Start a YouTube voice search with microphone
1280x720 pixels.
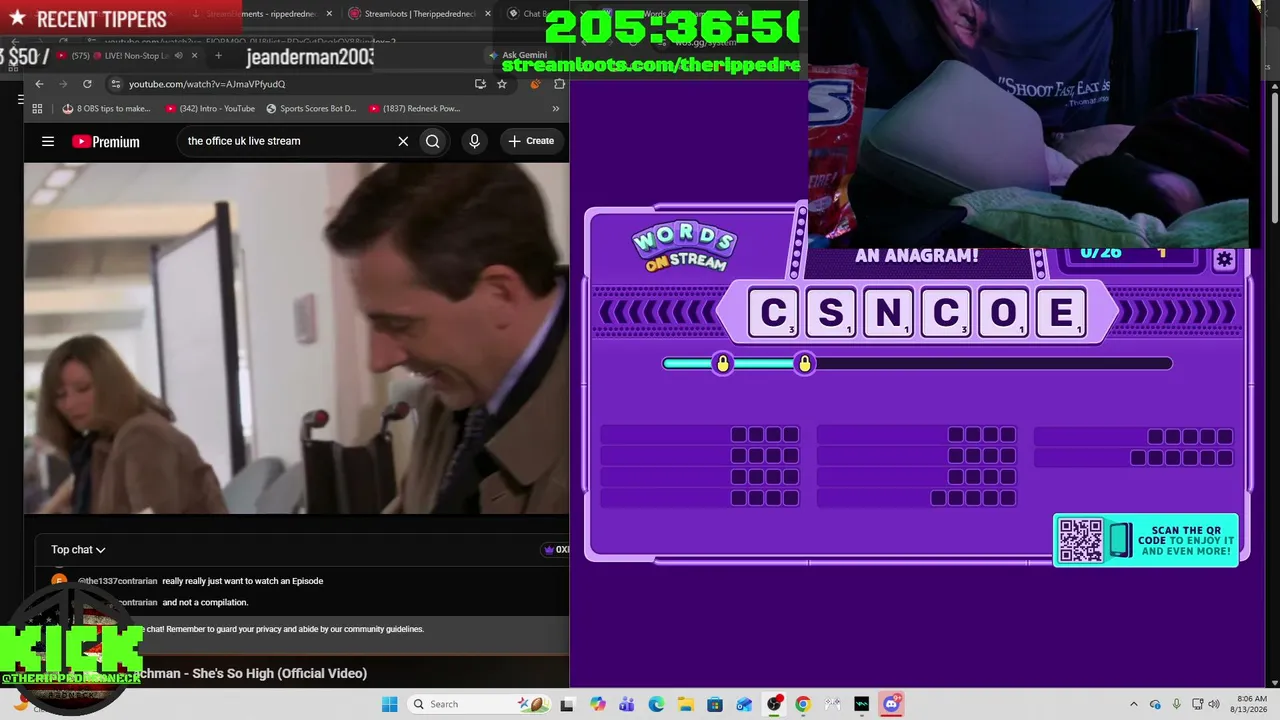[474, 141]
